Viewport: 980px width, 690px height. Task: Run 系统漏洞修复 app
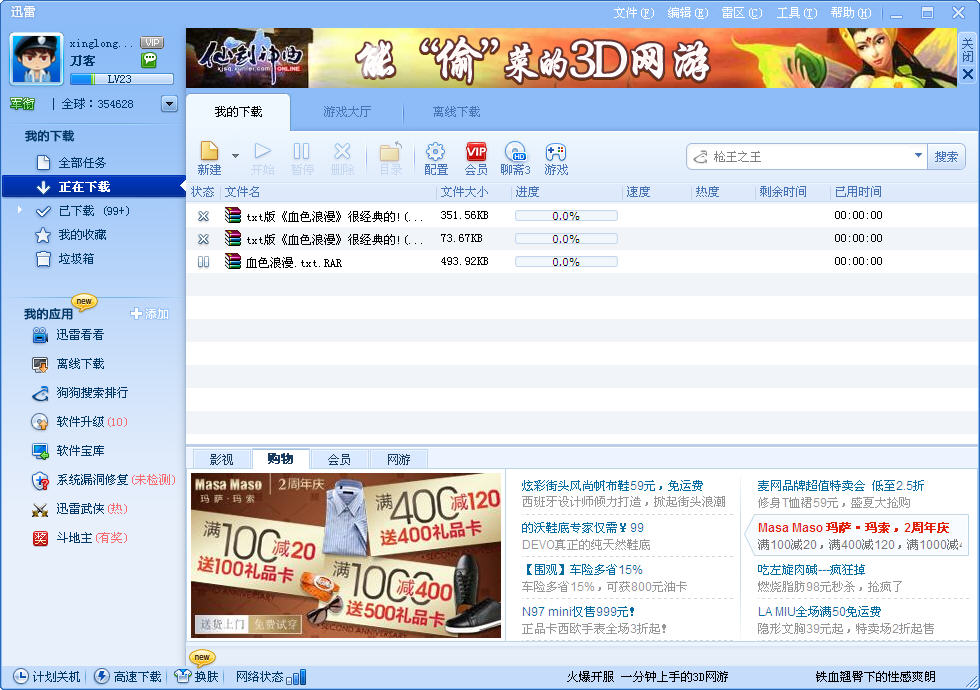(104, 480)
